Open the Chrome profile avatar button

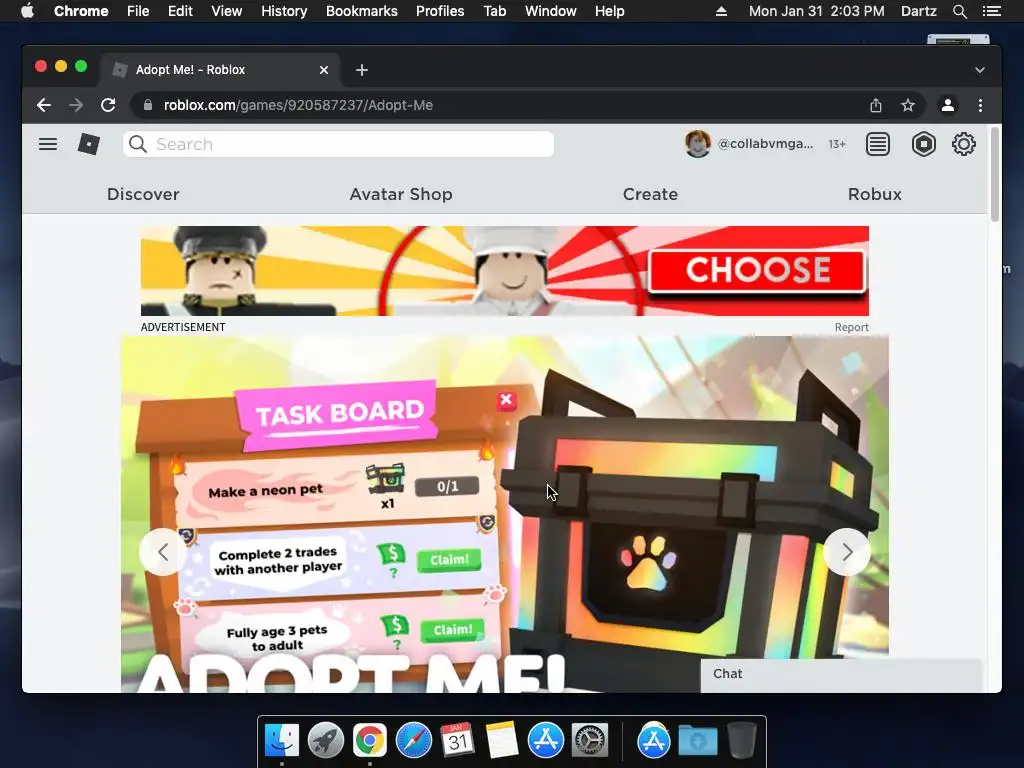click(x=948, y=105)
